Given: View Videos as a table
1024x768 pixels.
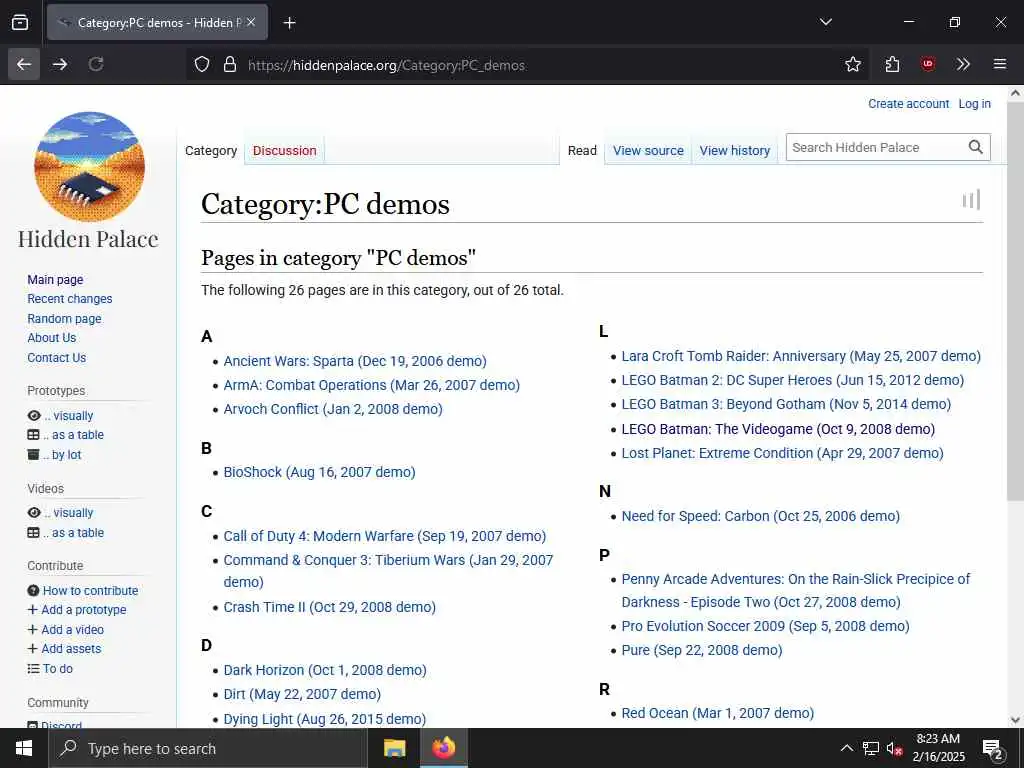Looking at the screenshot, I should pos(66,533).
